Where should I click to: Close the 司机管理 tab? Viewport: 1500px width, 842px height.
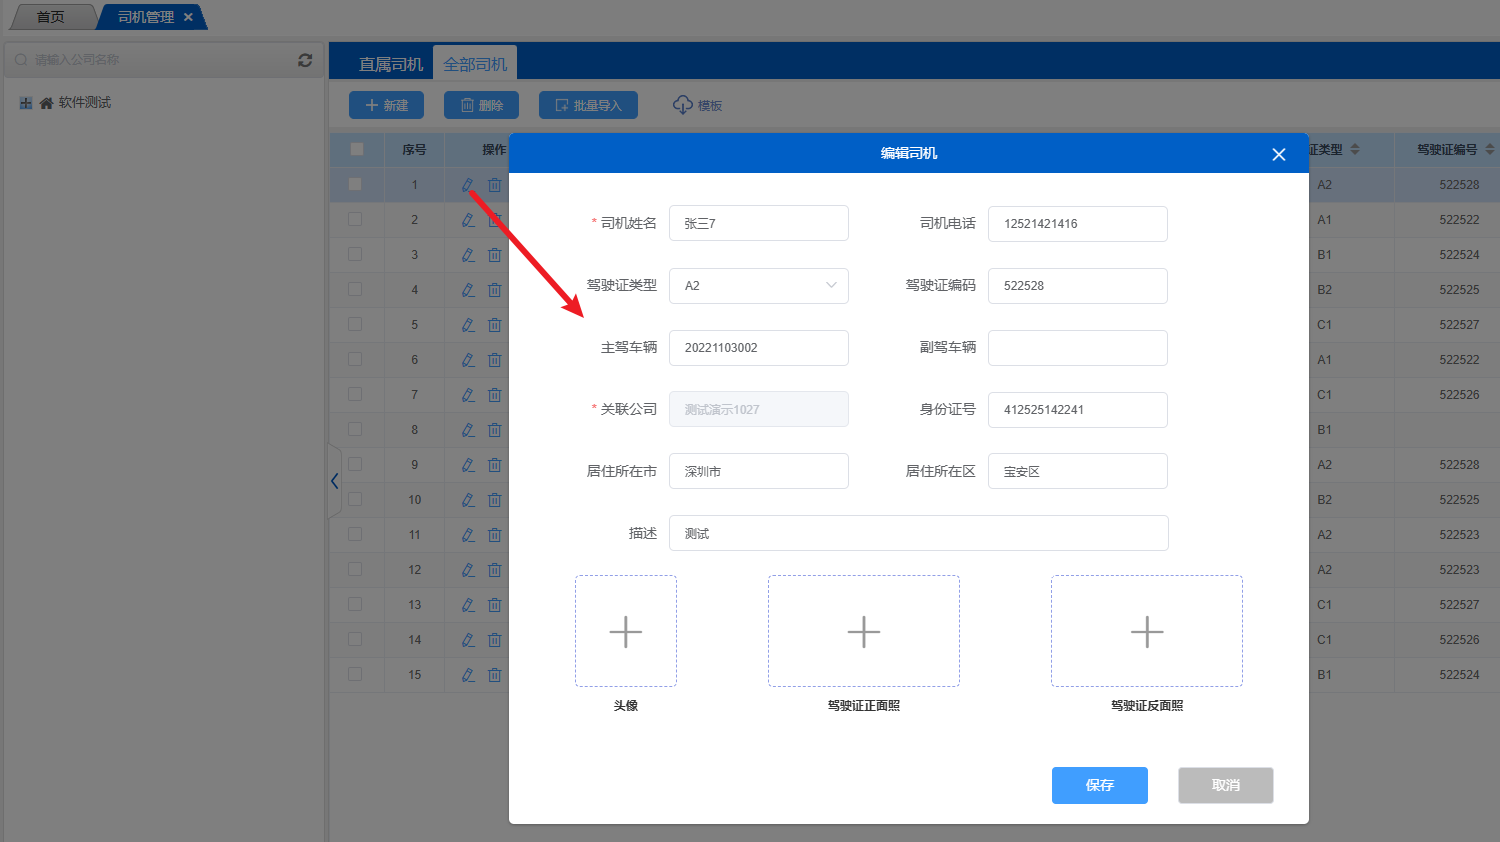pos(188,17)
